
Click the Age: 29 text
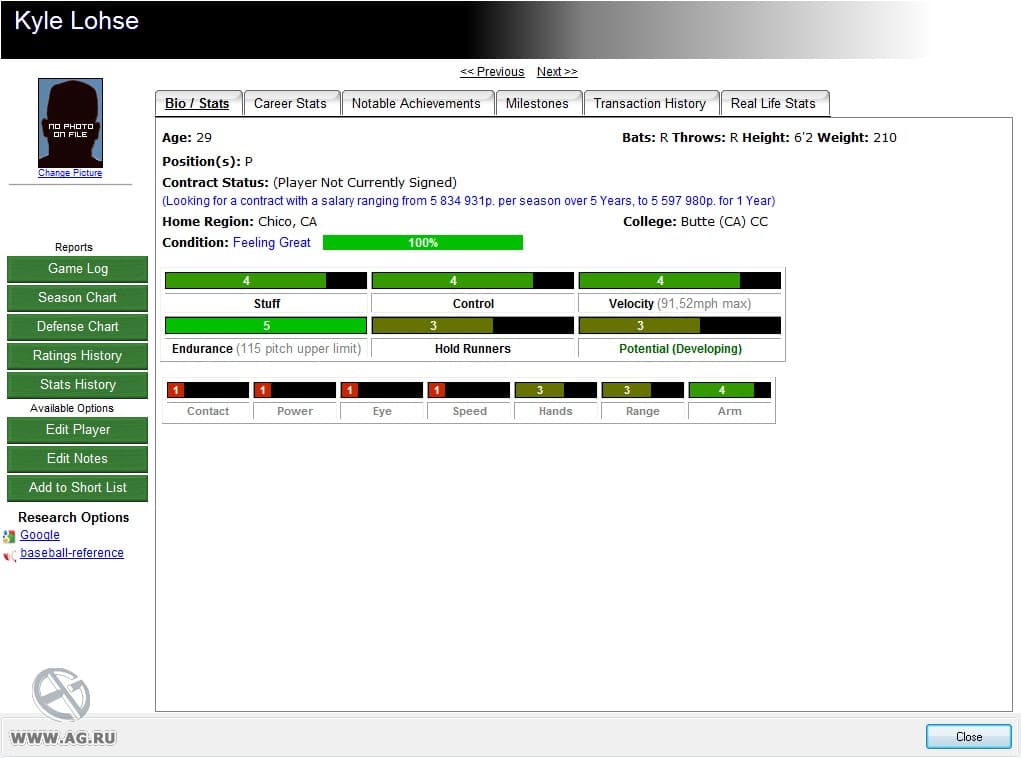[187, 137]
